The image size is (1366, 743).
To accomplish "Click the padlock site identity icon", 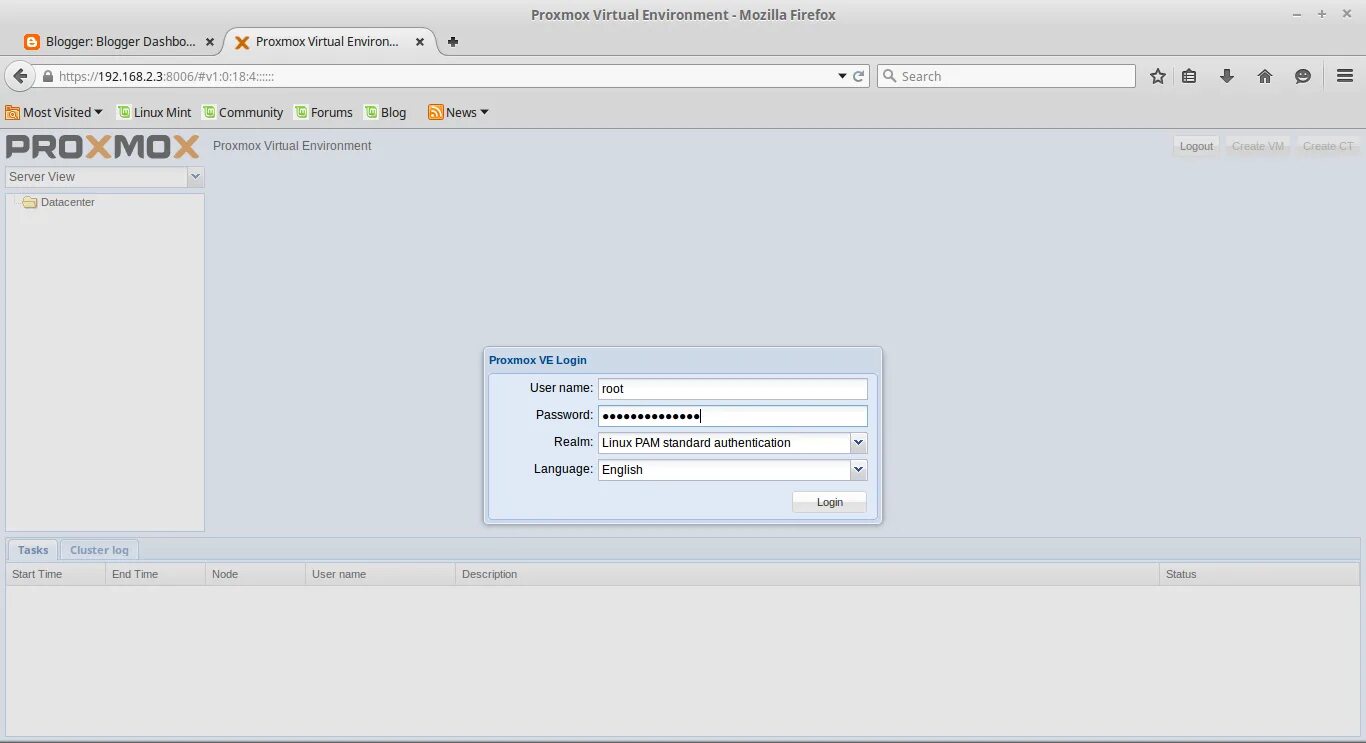I will 47,76.
